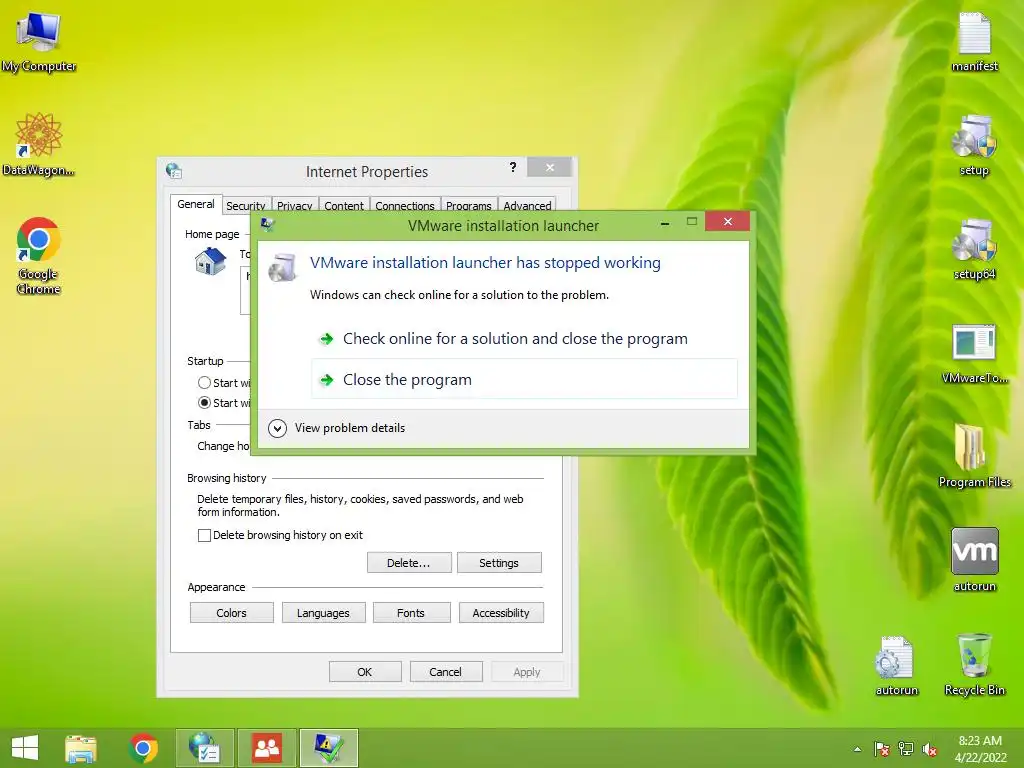Switch to the Programs tab
Viewport: 1024px width, 768px height.
tap(469, 205)
